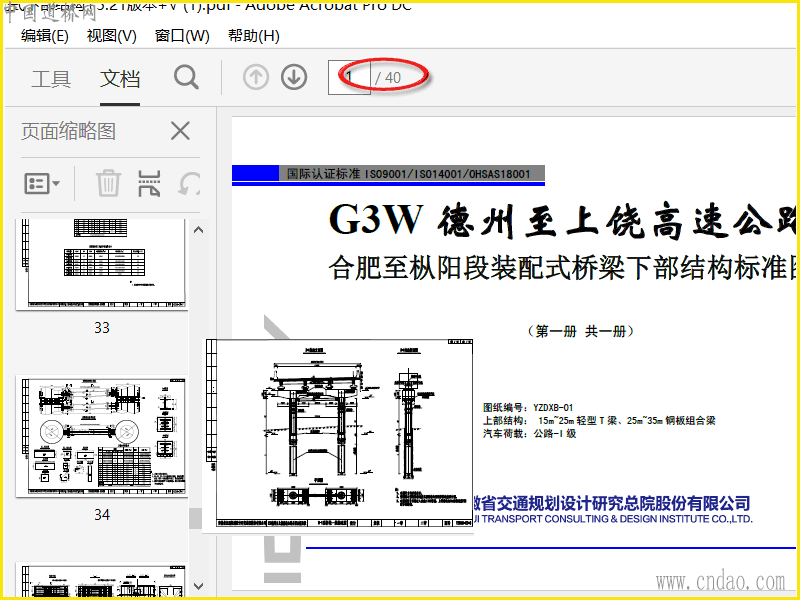Viewport: 800px width, 600px height.
Task: Click the page number input field
Action: point(349,78)
